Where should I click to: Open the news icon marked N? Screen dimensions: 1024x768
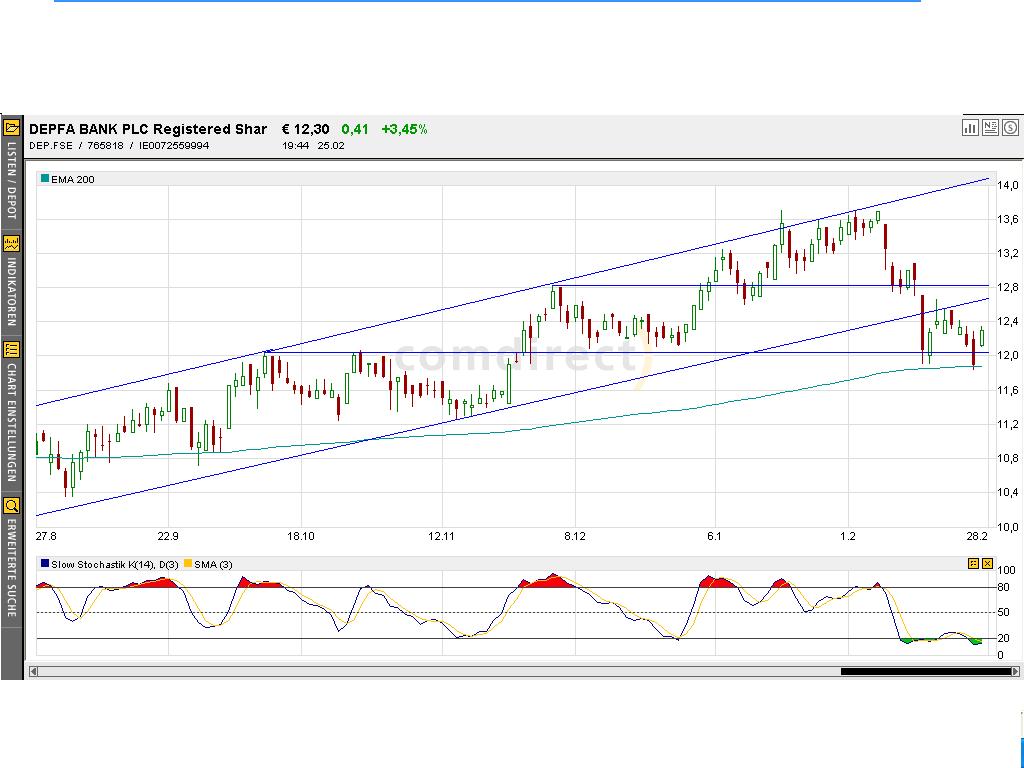point(990,128)
